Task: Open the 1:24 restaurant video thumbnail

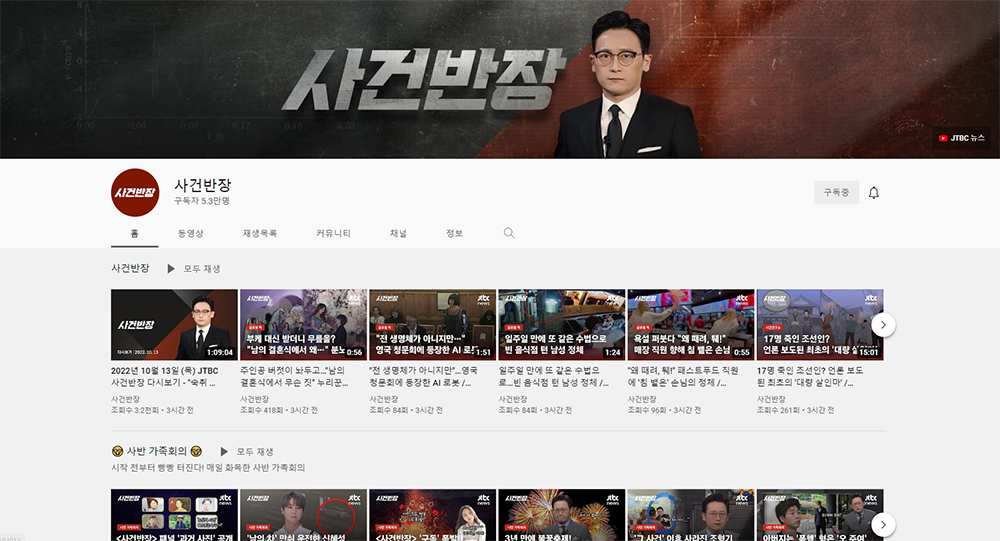Action: (562, 325)
